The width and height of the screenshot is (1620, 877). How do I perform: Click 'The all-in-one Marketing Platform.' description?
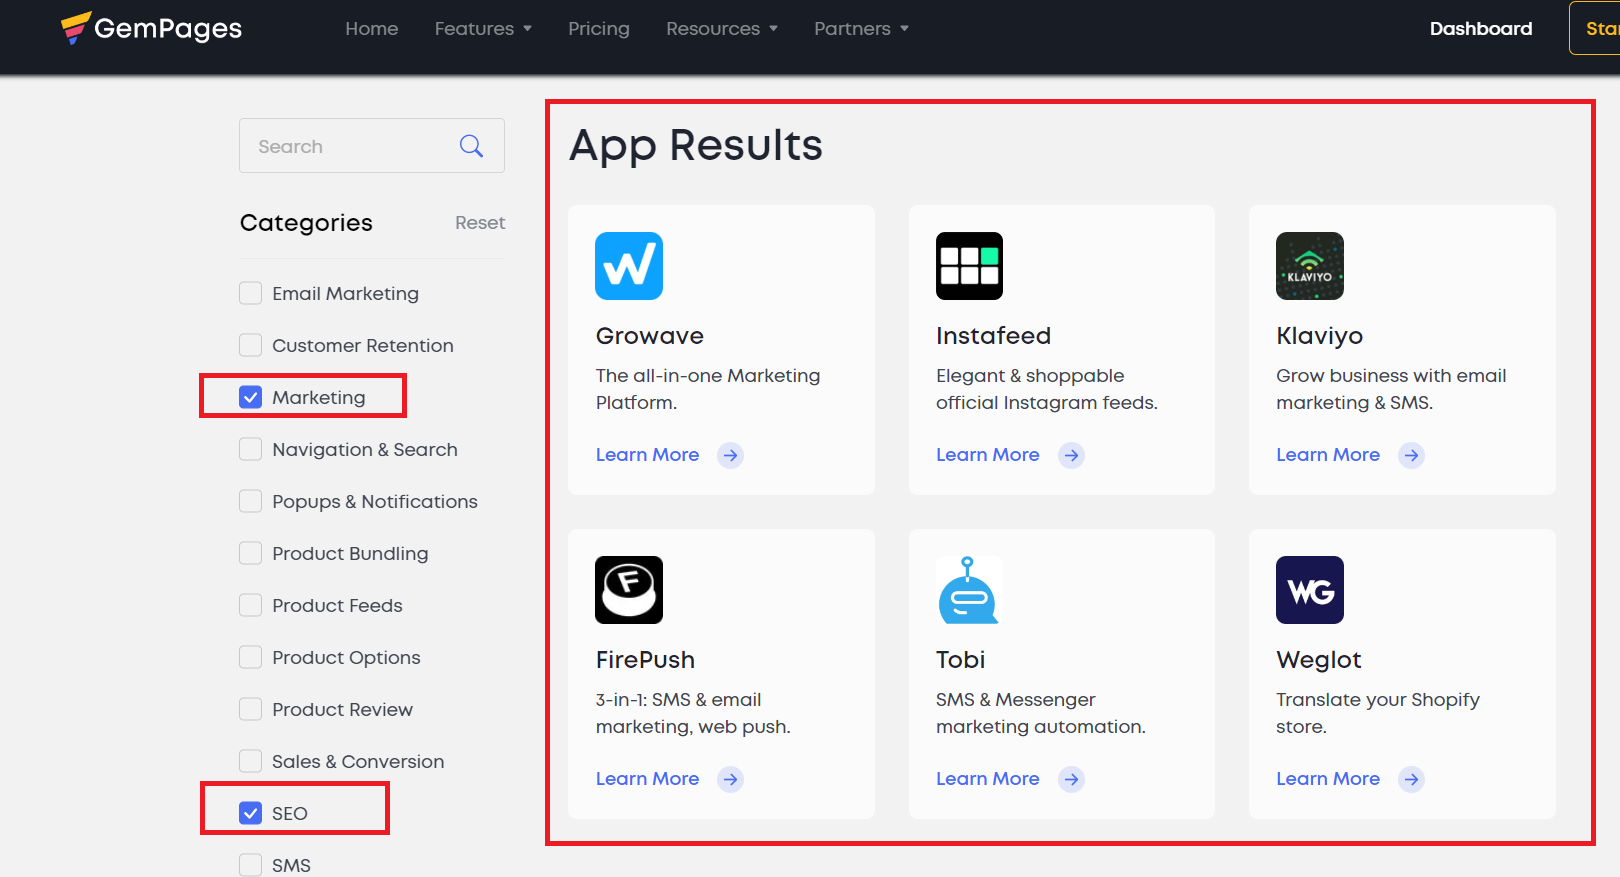tap(708, 389)
